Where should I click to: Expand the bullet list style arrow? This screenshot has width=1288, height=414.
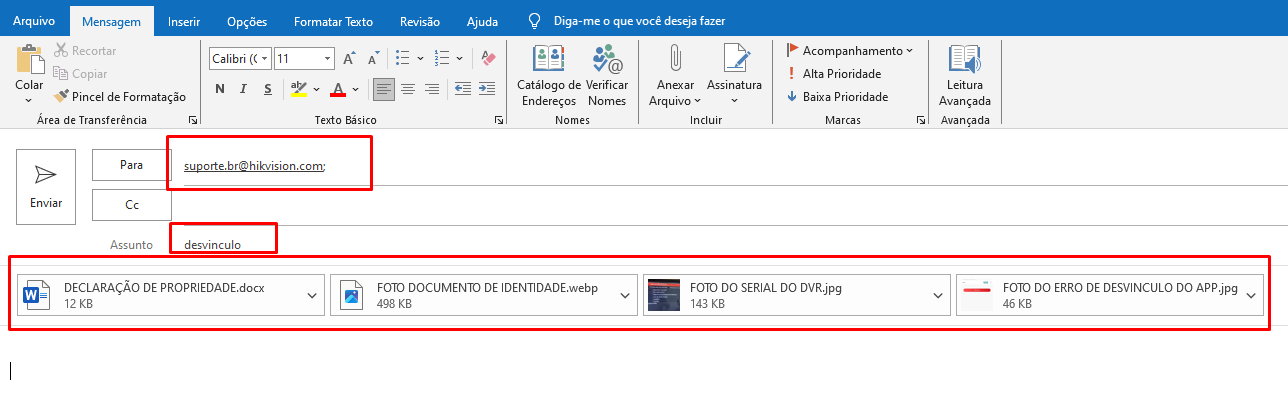pyautogui.click(x=420, y=59)
